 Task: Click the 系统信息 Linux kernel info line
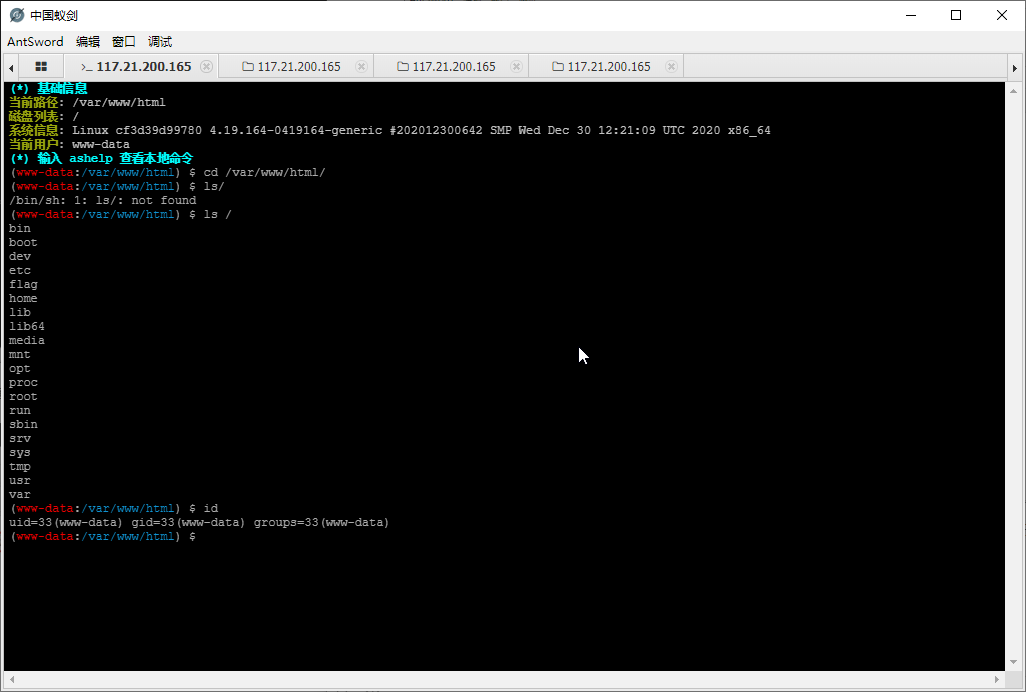pyautogui.click(x=390, y=130)
